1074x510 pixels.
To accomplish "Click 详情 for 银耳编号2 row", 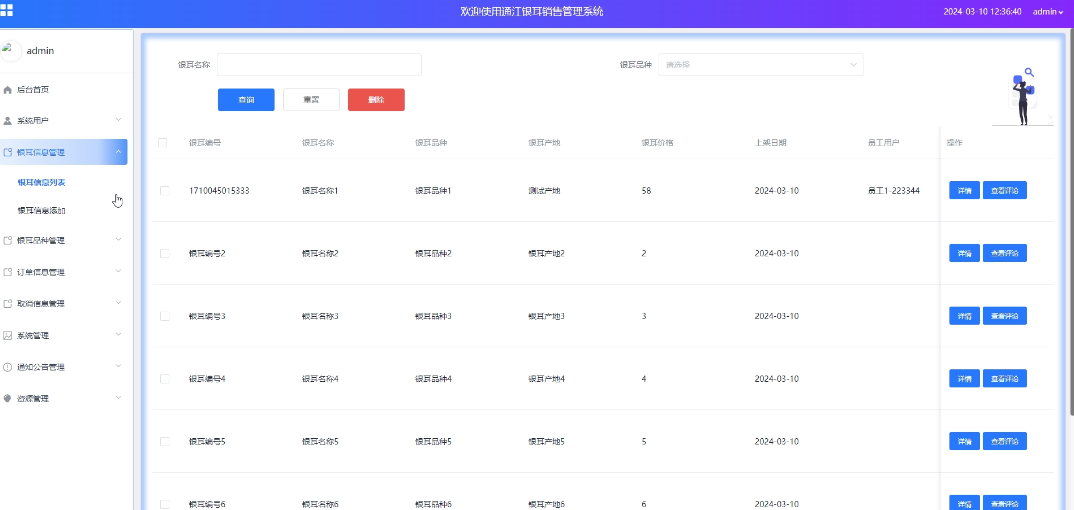I will point(964,253).
